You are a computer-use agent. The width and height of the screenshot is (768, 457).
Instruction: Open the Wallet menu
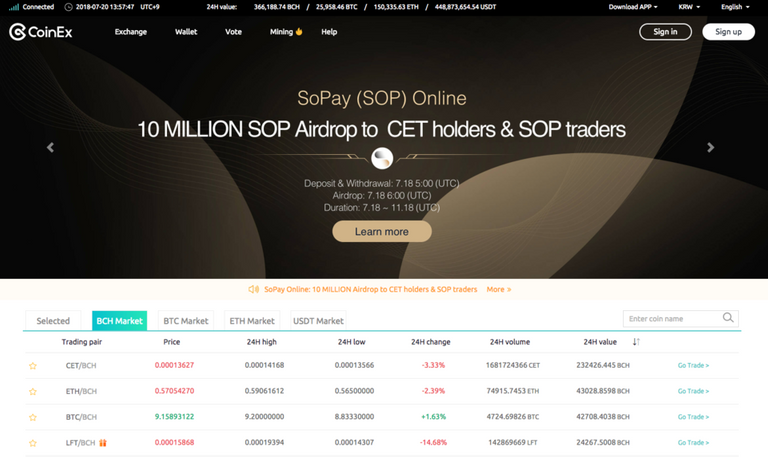click(186, 32)
